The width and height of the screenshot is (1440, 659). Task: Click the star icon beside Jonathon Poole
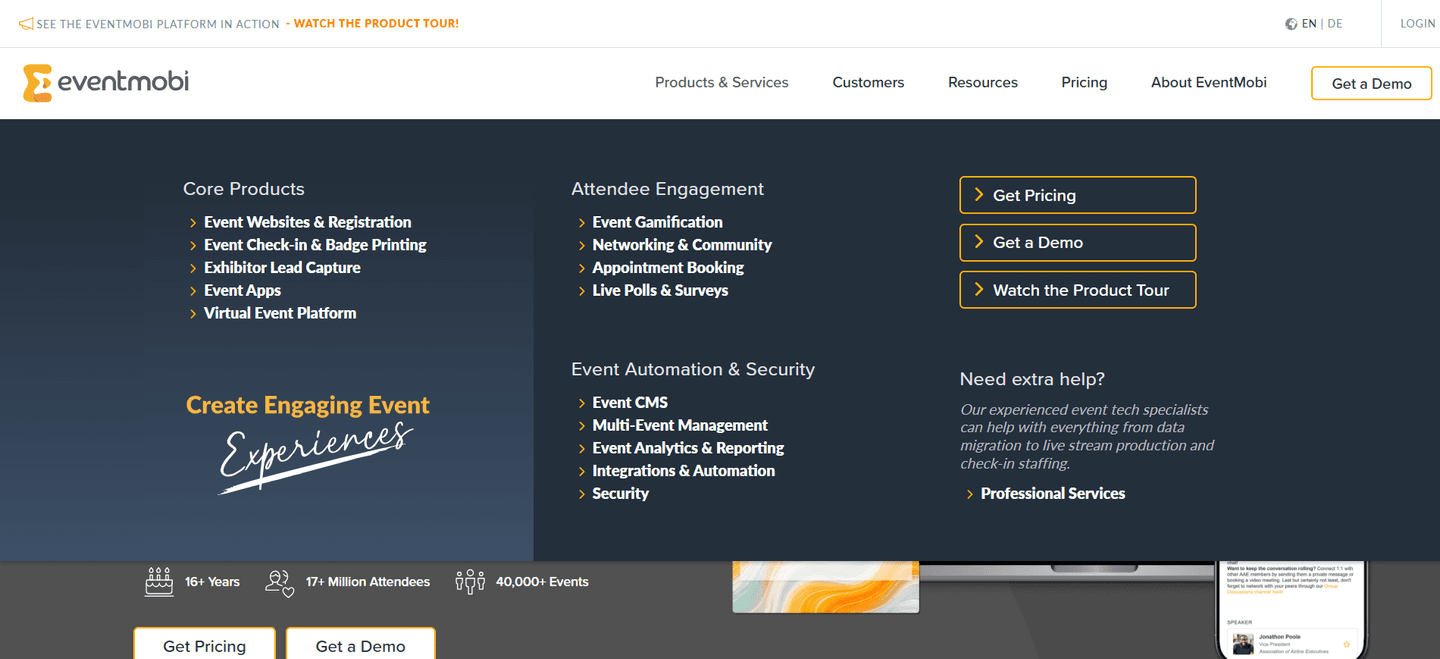1346,644
